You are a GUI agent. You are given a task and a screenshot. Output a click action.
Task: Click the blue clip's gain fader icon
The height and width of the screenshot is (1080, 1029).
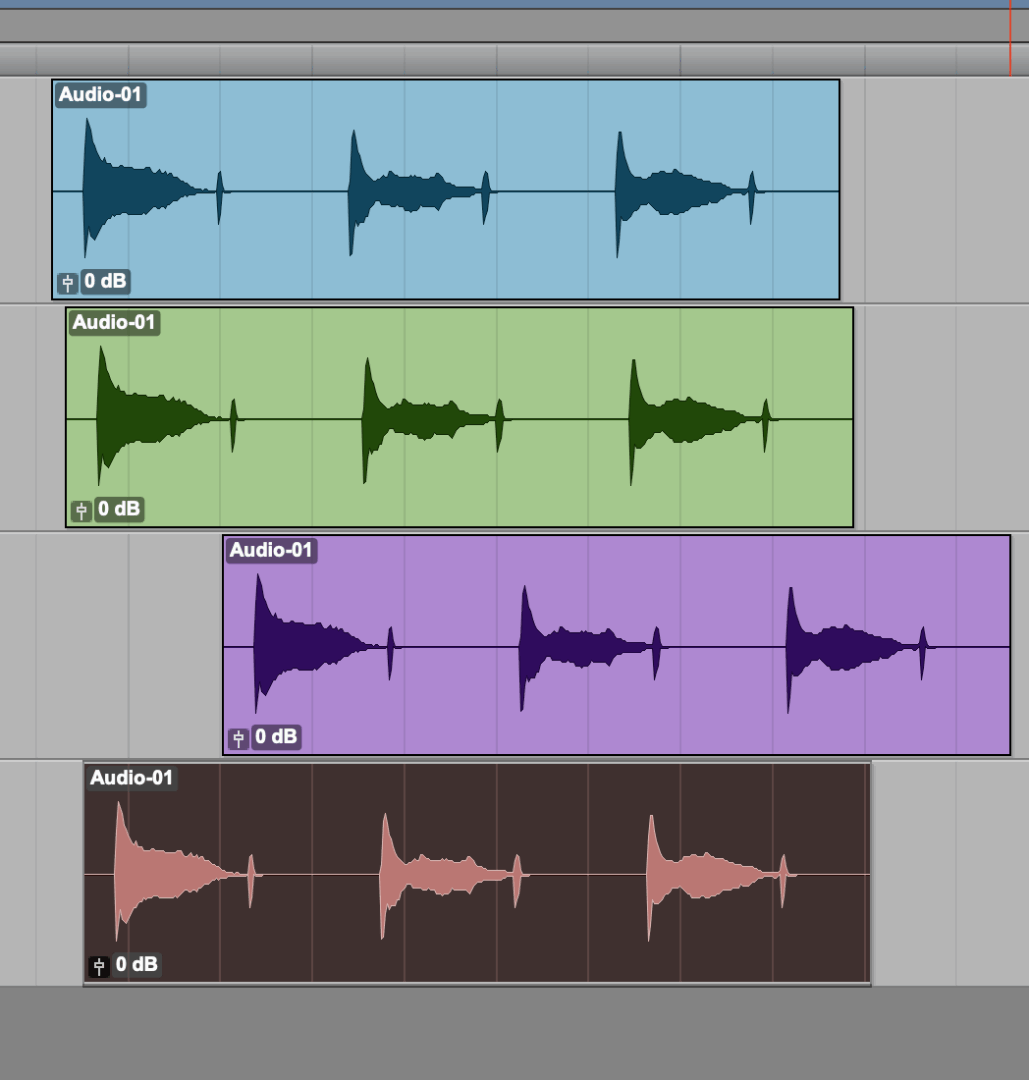(67, 282)
